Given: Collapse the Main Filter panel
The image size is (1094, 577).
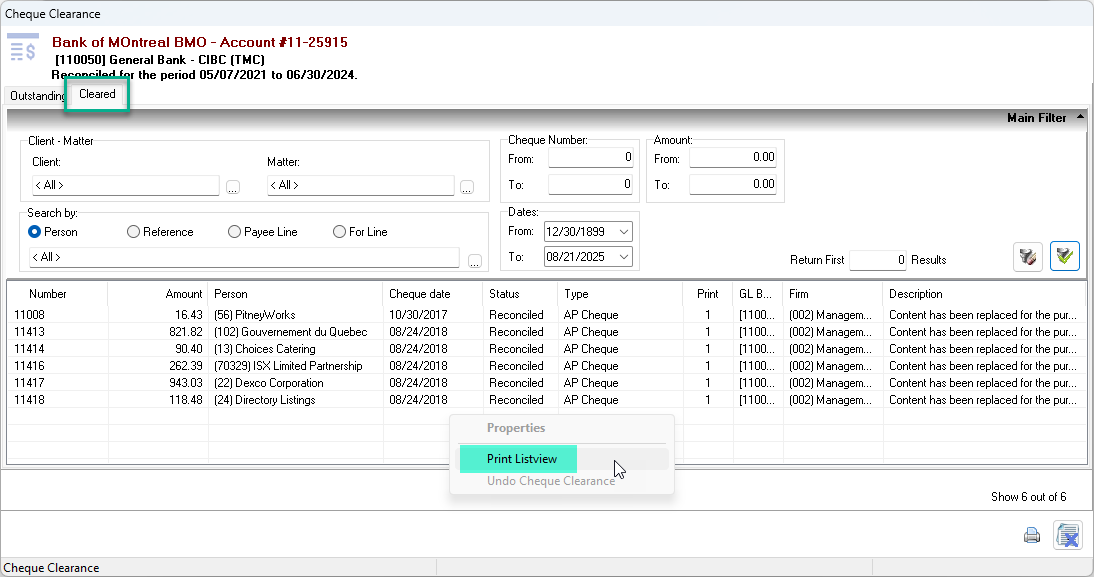Looking at the screenshot, I should coord(1080,117).
